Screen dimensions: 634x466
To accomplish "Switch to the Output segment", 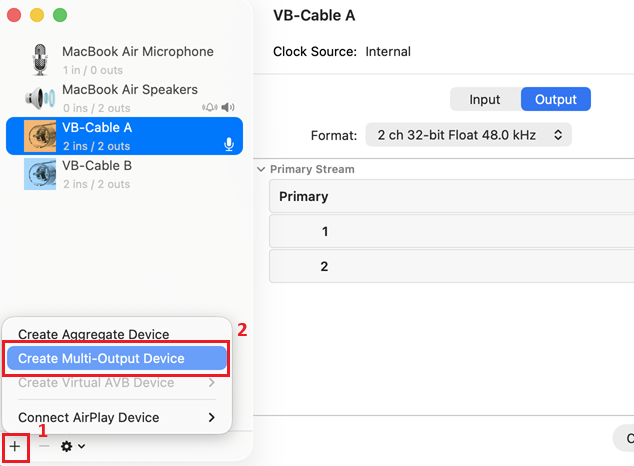I will [x=556, y=99].
